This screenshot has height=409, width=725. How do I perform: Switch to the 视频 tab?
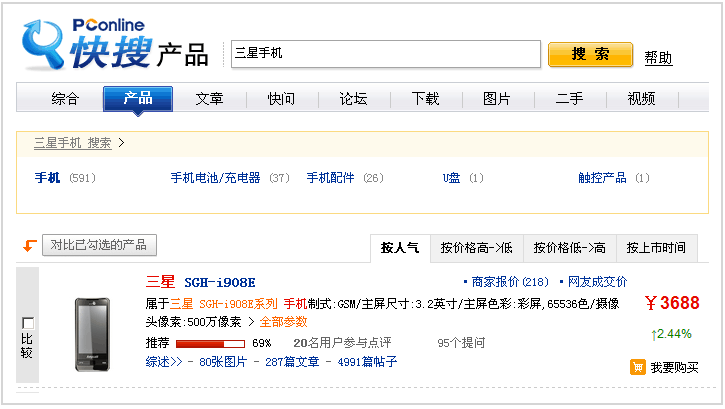click(641, 98)
